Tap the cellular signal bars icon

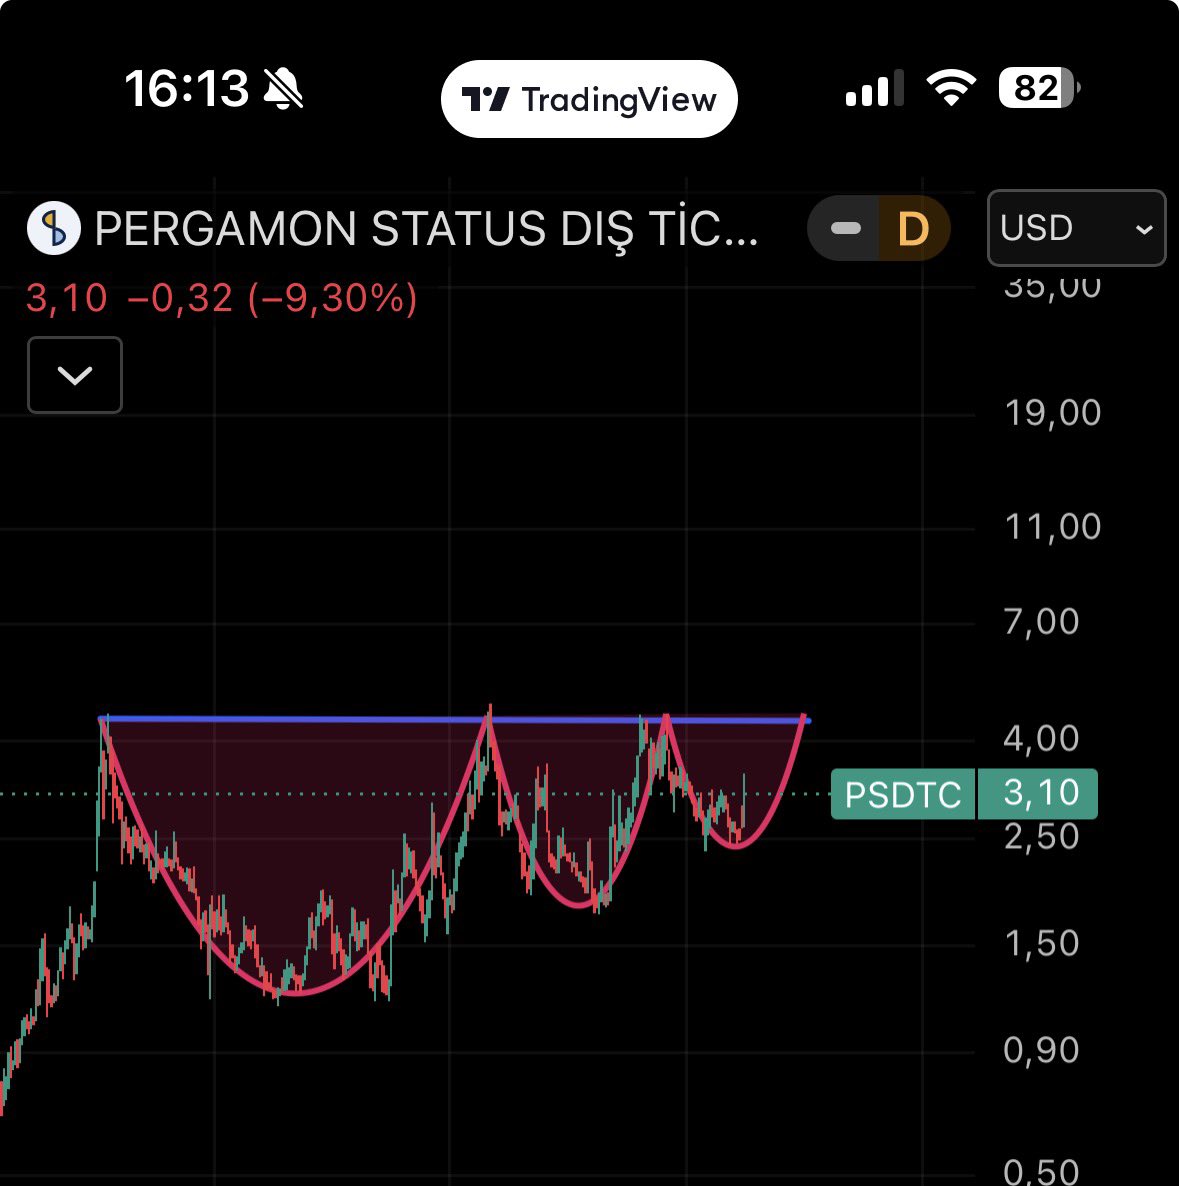click(874, 88)
